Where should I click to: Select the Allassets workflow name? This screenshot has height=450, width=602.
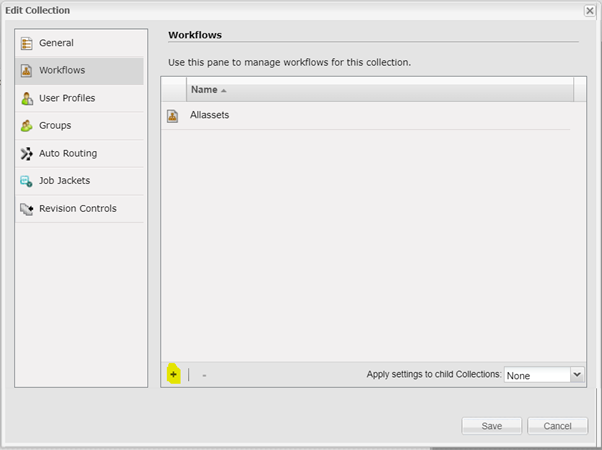[x=210, y=115]
